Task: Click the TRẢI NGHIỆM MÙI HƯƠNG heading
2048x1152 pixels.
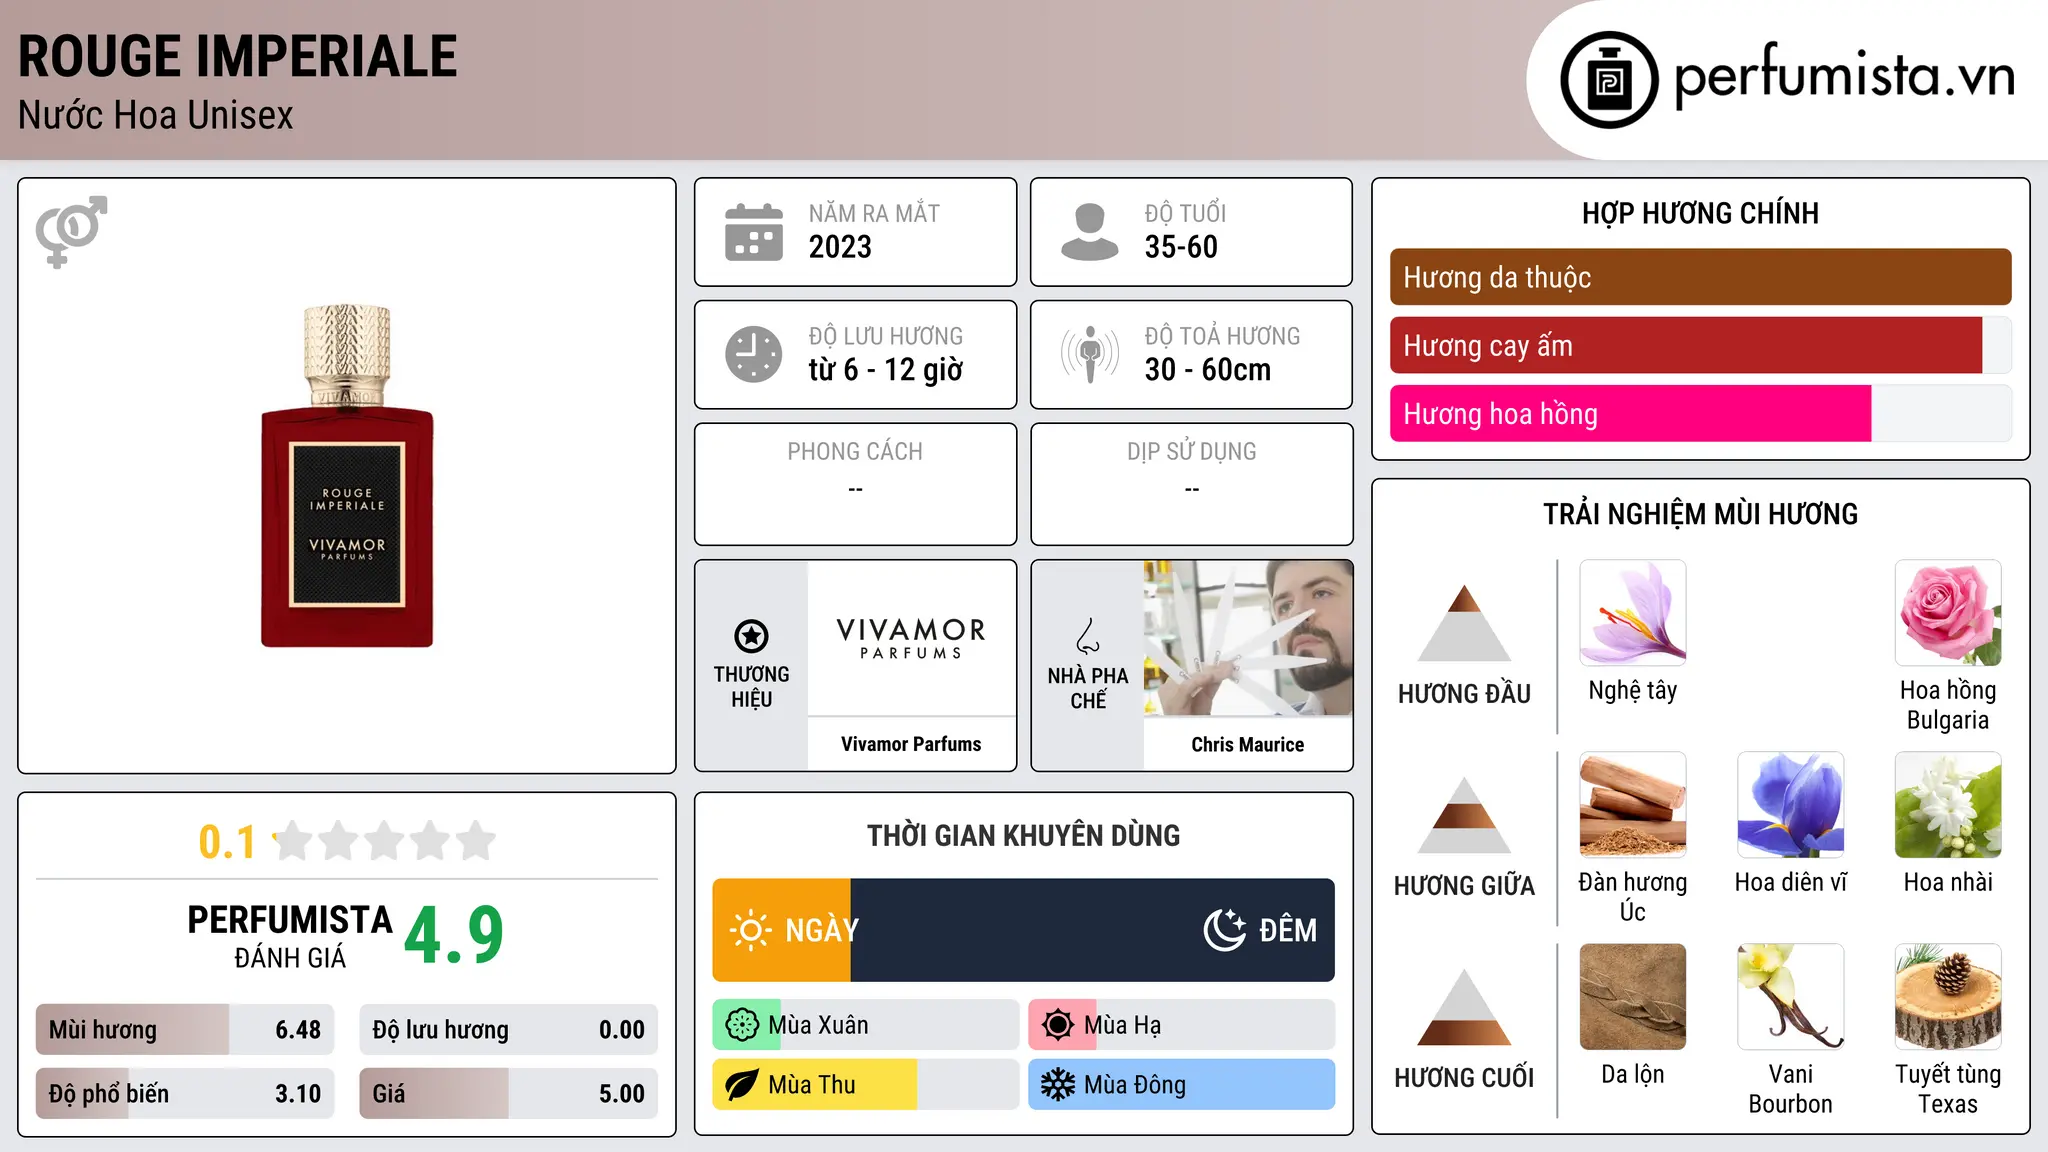Action: click(x=1700, y=514)
